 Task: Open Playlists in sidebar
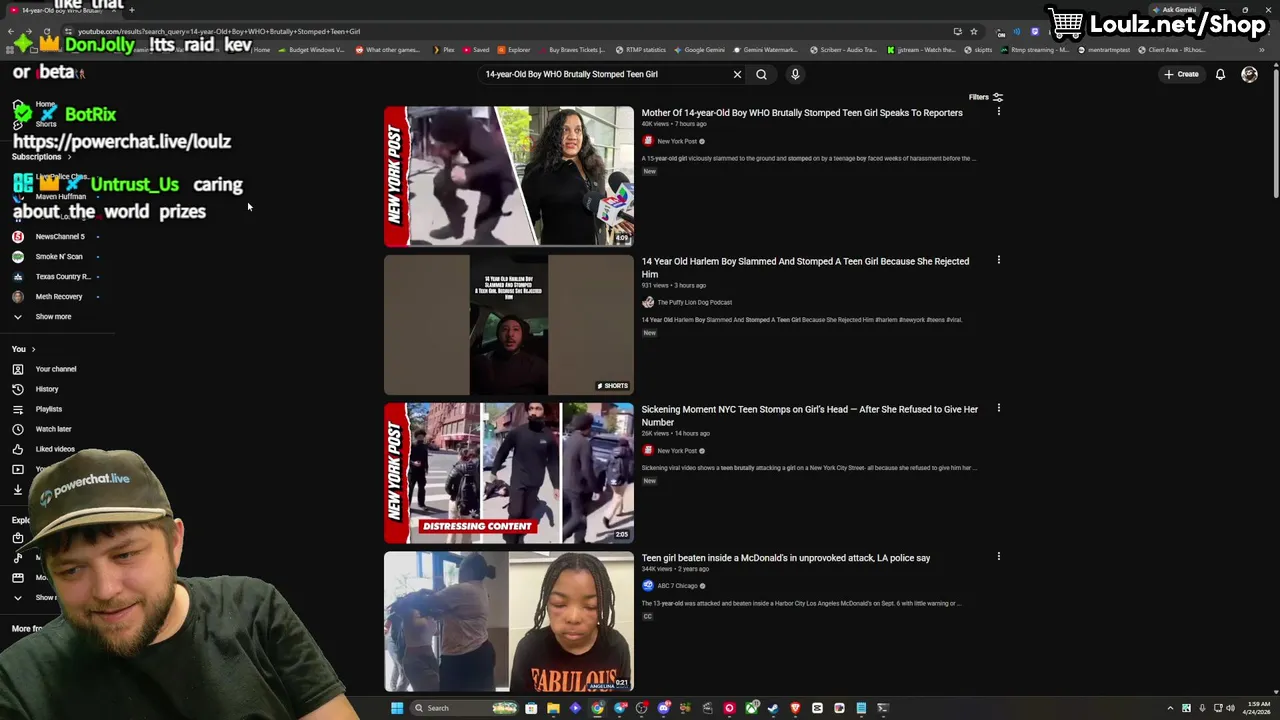48,409
